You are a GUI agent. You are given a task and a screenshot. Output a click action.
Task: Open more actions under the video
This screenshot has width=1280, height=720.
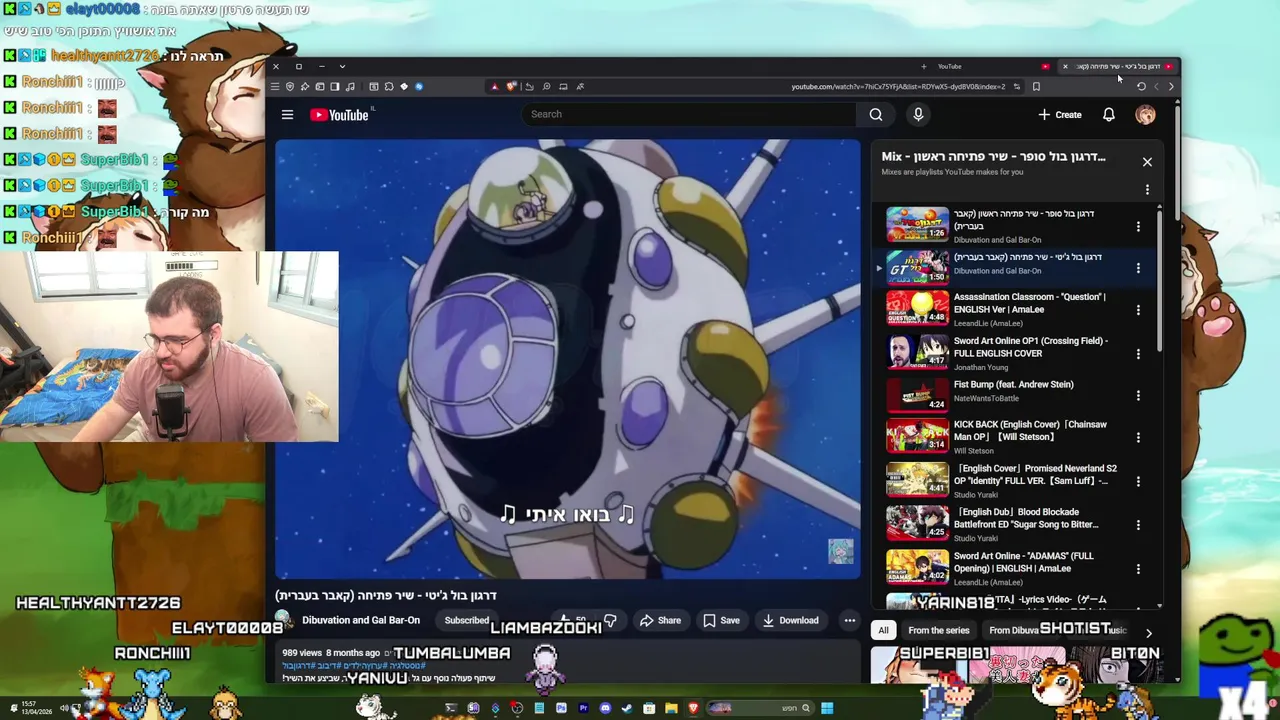click(x=849, y=620)
